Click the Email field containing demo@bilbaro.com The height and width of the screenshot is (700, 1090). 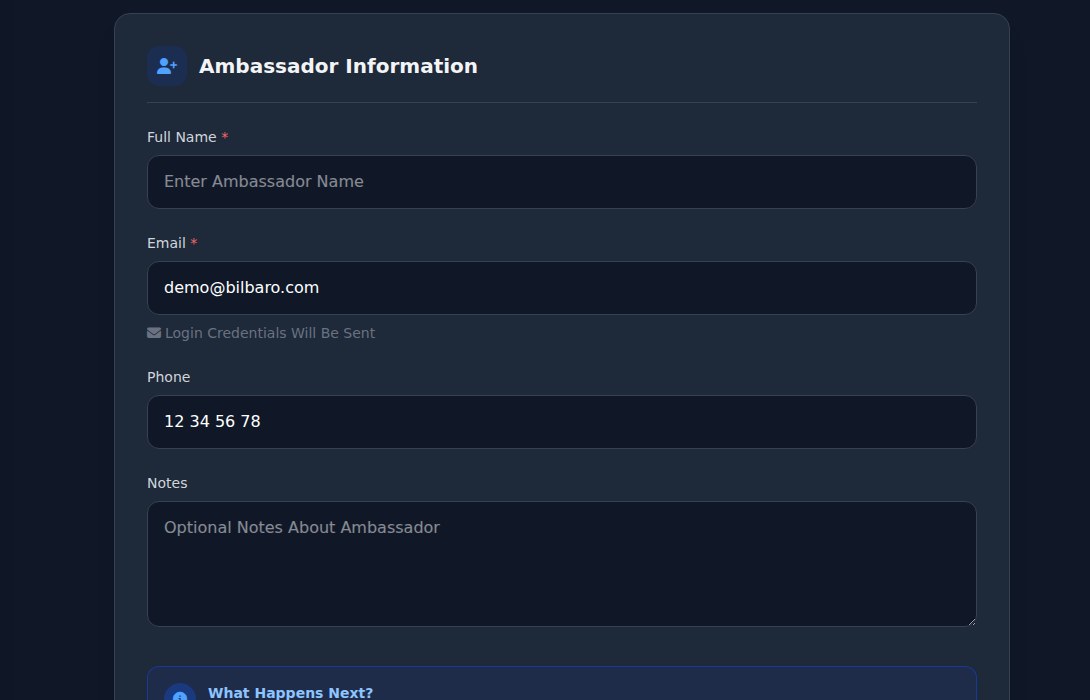click(x=562, y=288)
